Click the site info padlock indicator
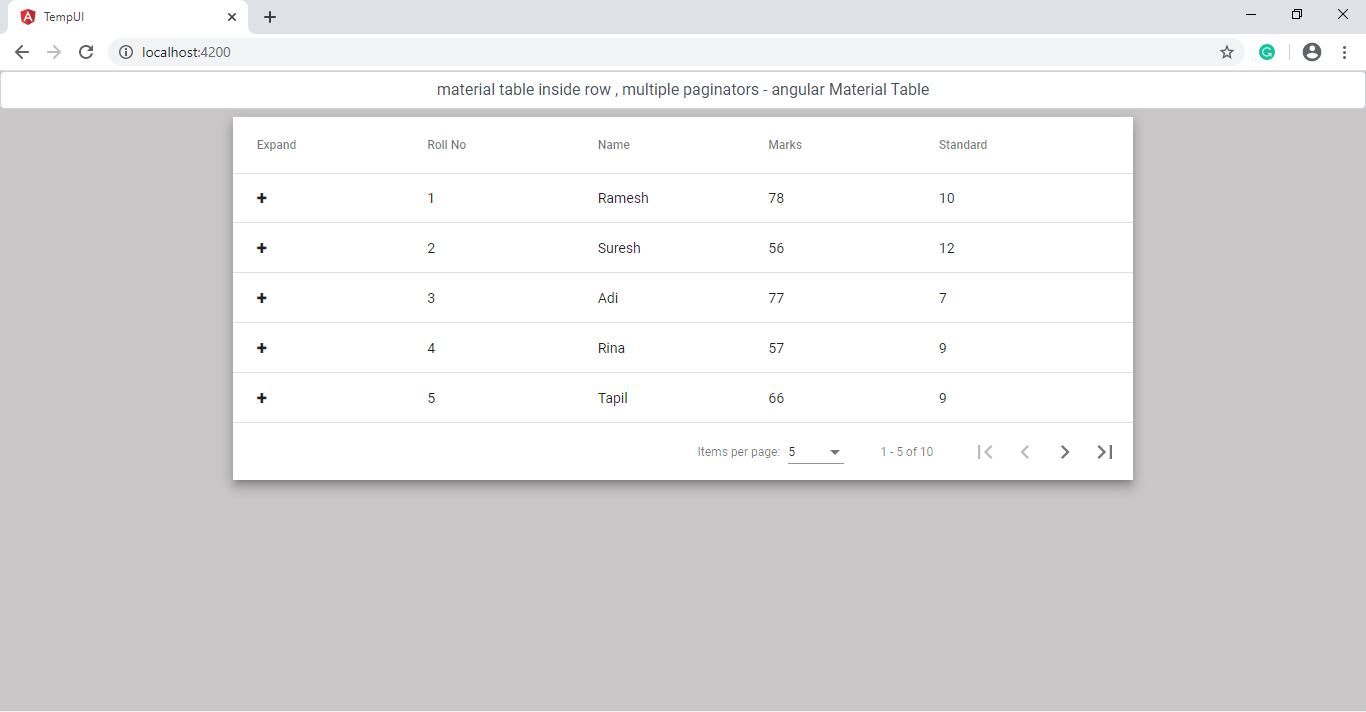Image resolution: width=1366 pixels, height=712 pixels. click(126, 52)
